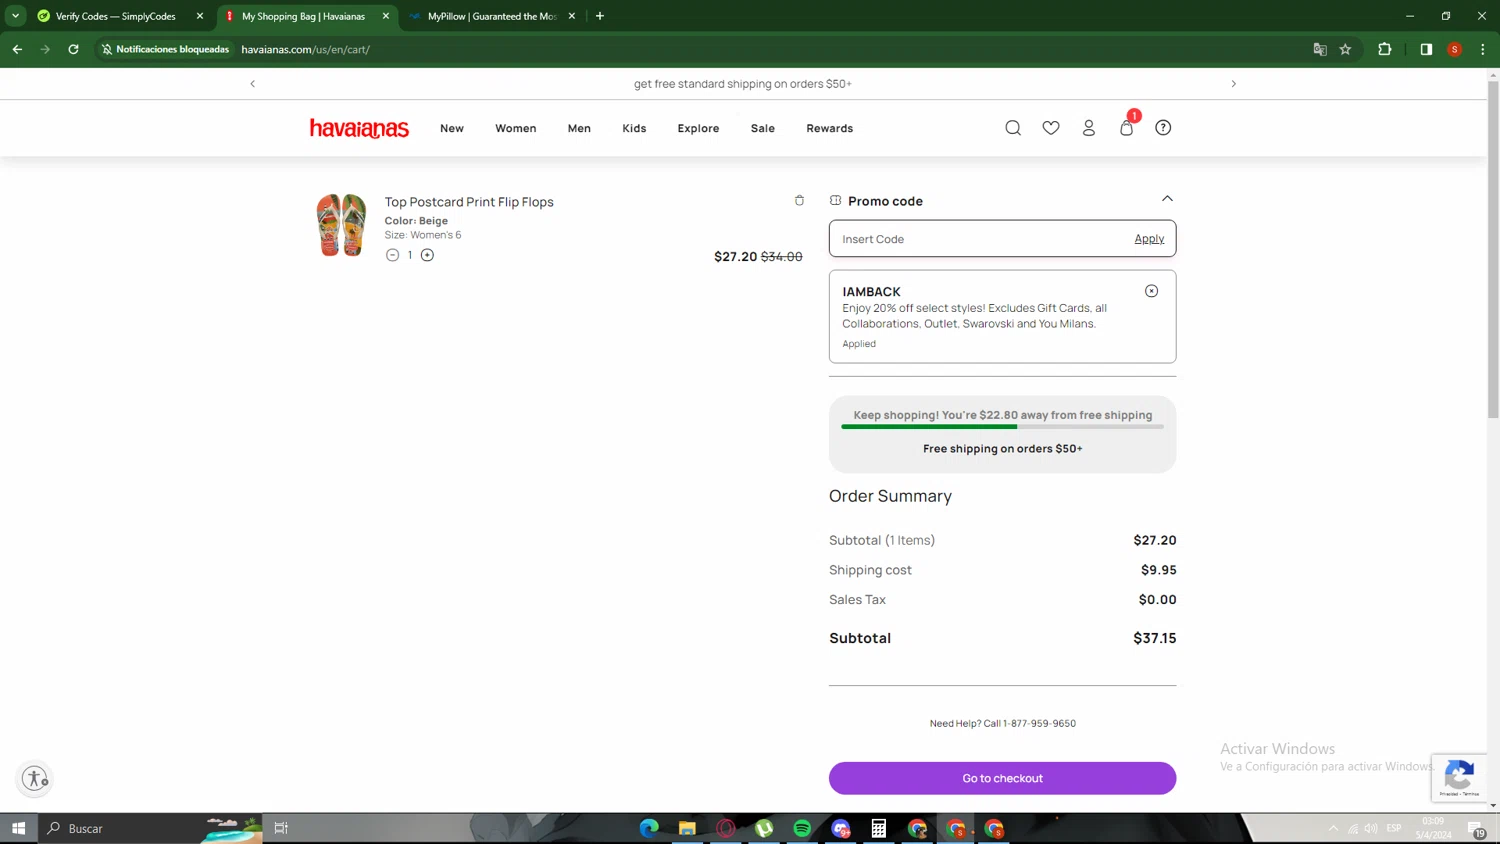Open the Rewards page
The width and height of the screenshot is (1500, 844).
(830, 128)
